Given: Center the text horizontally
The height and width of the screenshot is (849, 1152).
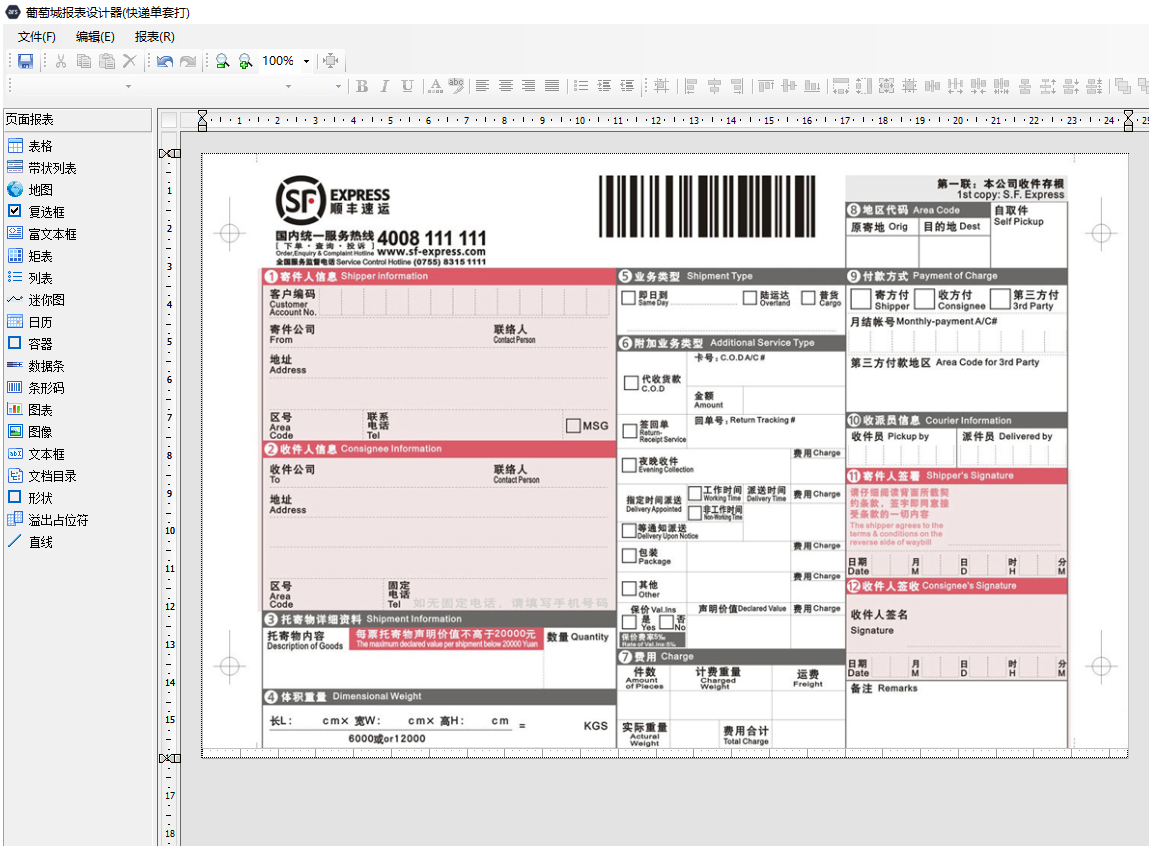Looking at the screenshot, I should [505, 86].
